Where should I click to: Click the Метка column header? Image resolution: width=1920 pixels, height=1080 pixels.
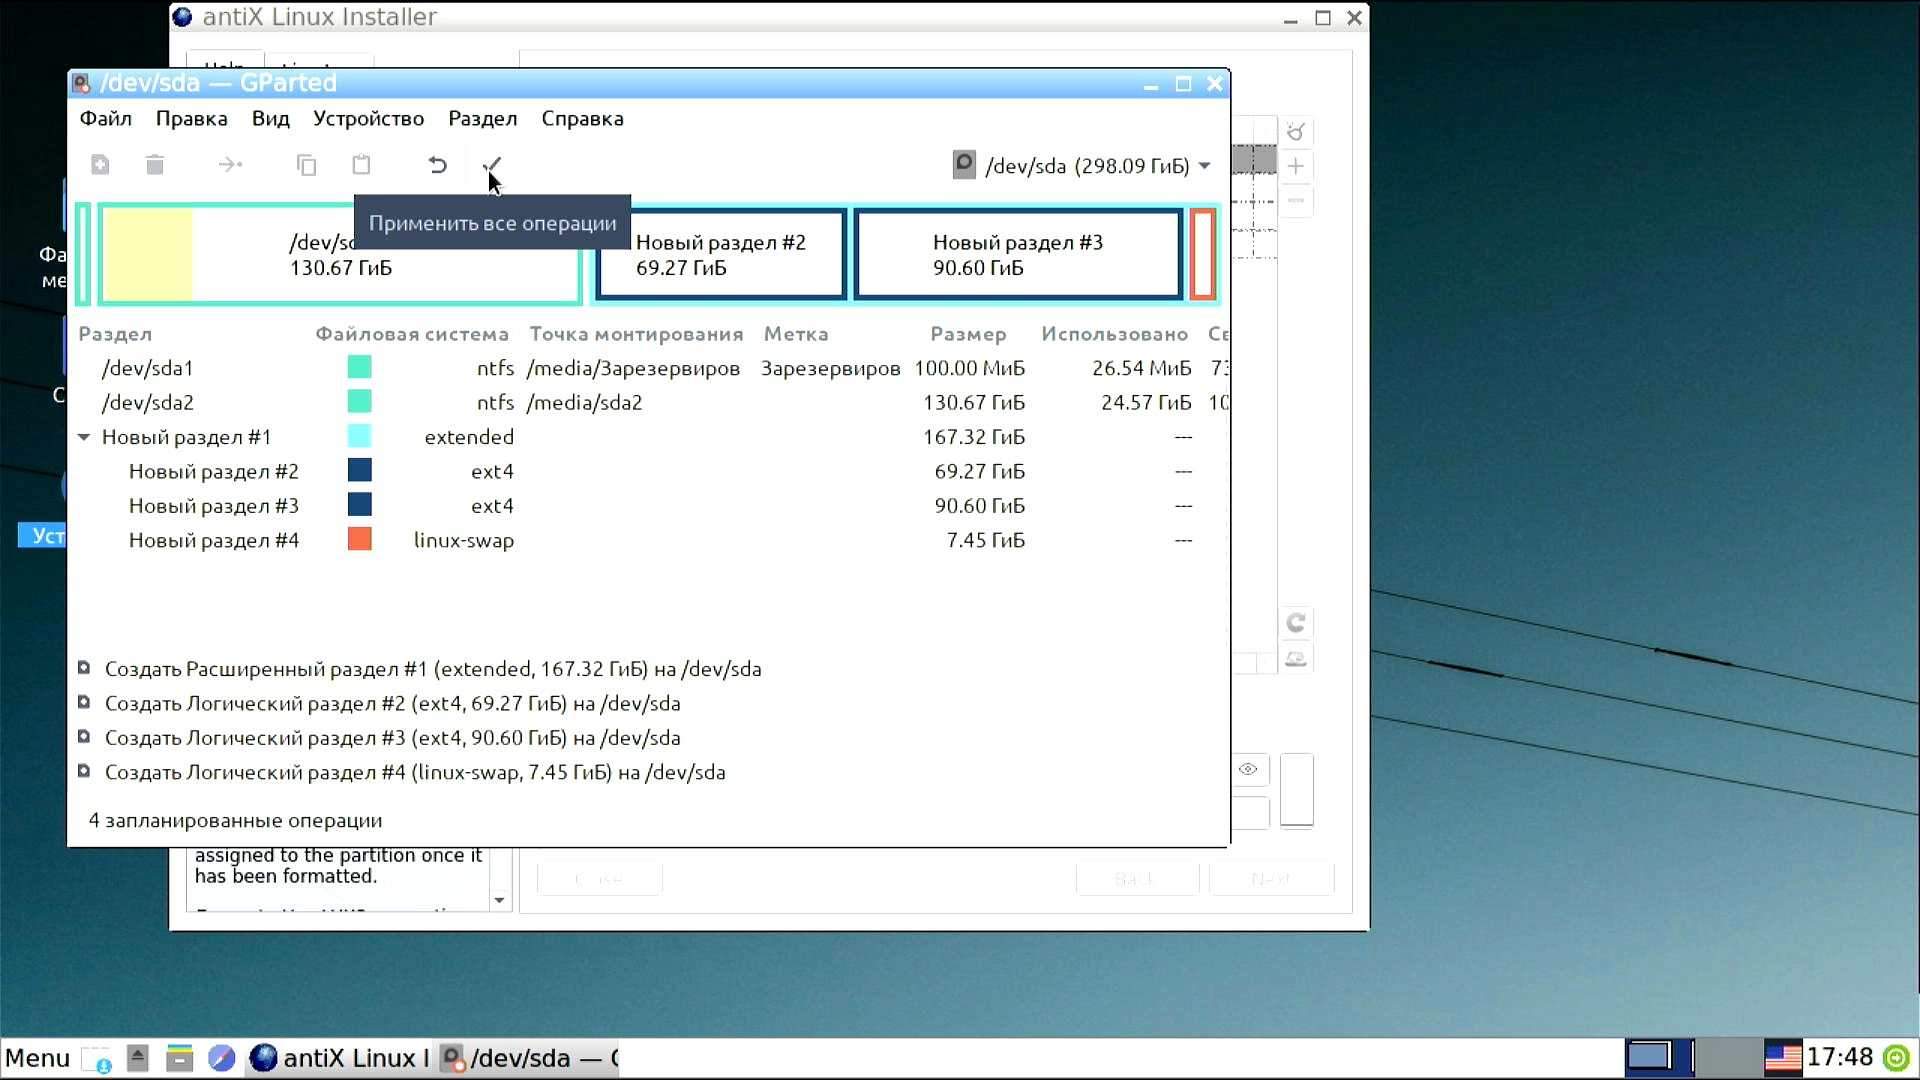796,334
